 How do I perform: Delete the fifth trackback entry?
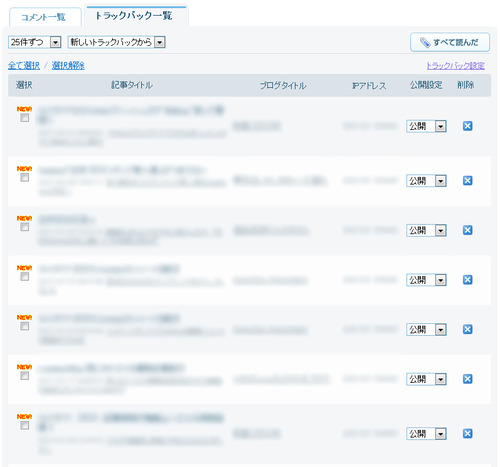click(467, 329)
